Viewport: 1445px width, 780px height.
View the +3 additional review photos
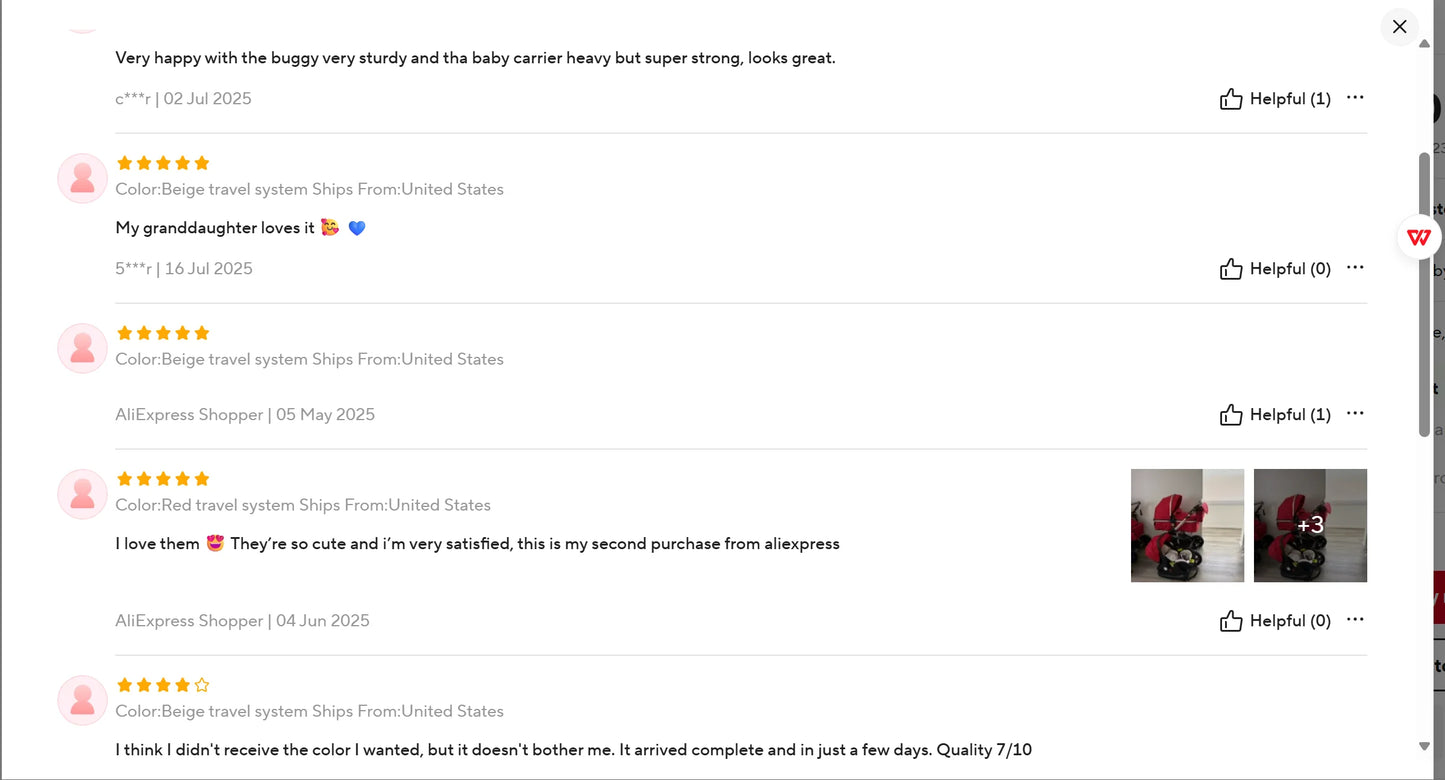(1310, 525)
